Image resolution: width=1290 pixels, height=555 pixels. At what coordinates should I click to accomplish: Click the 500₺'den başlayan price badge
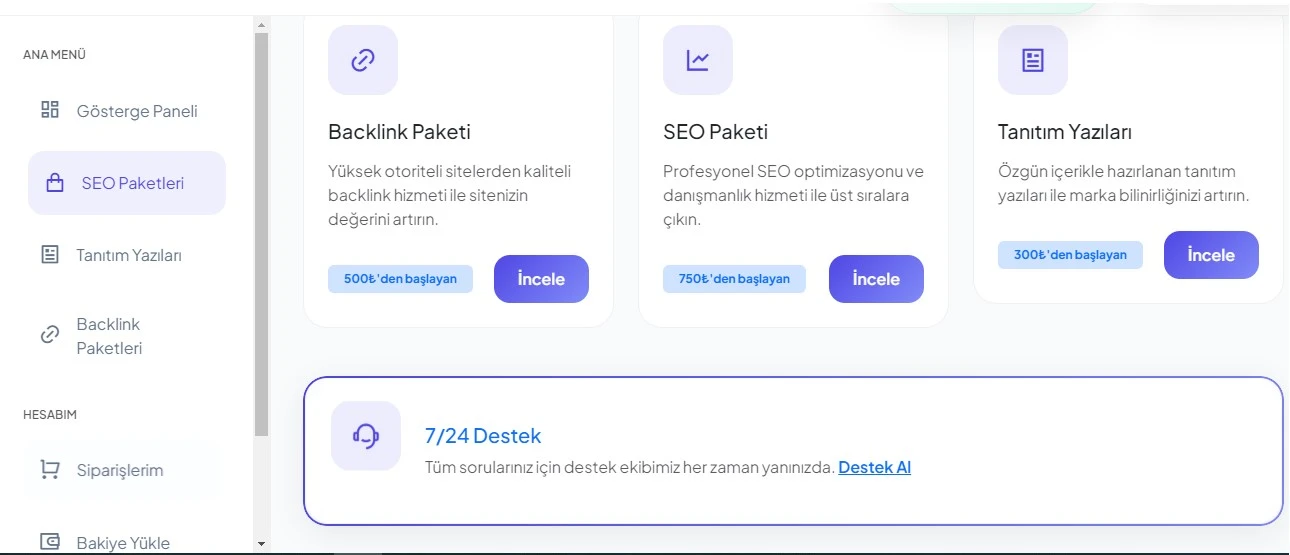[400, 279]
